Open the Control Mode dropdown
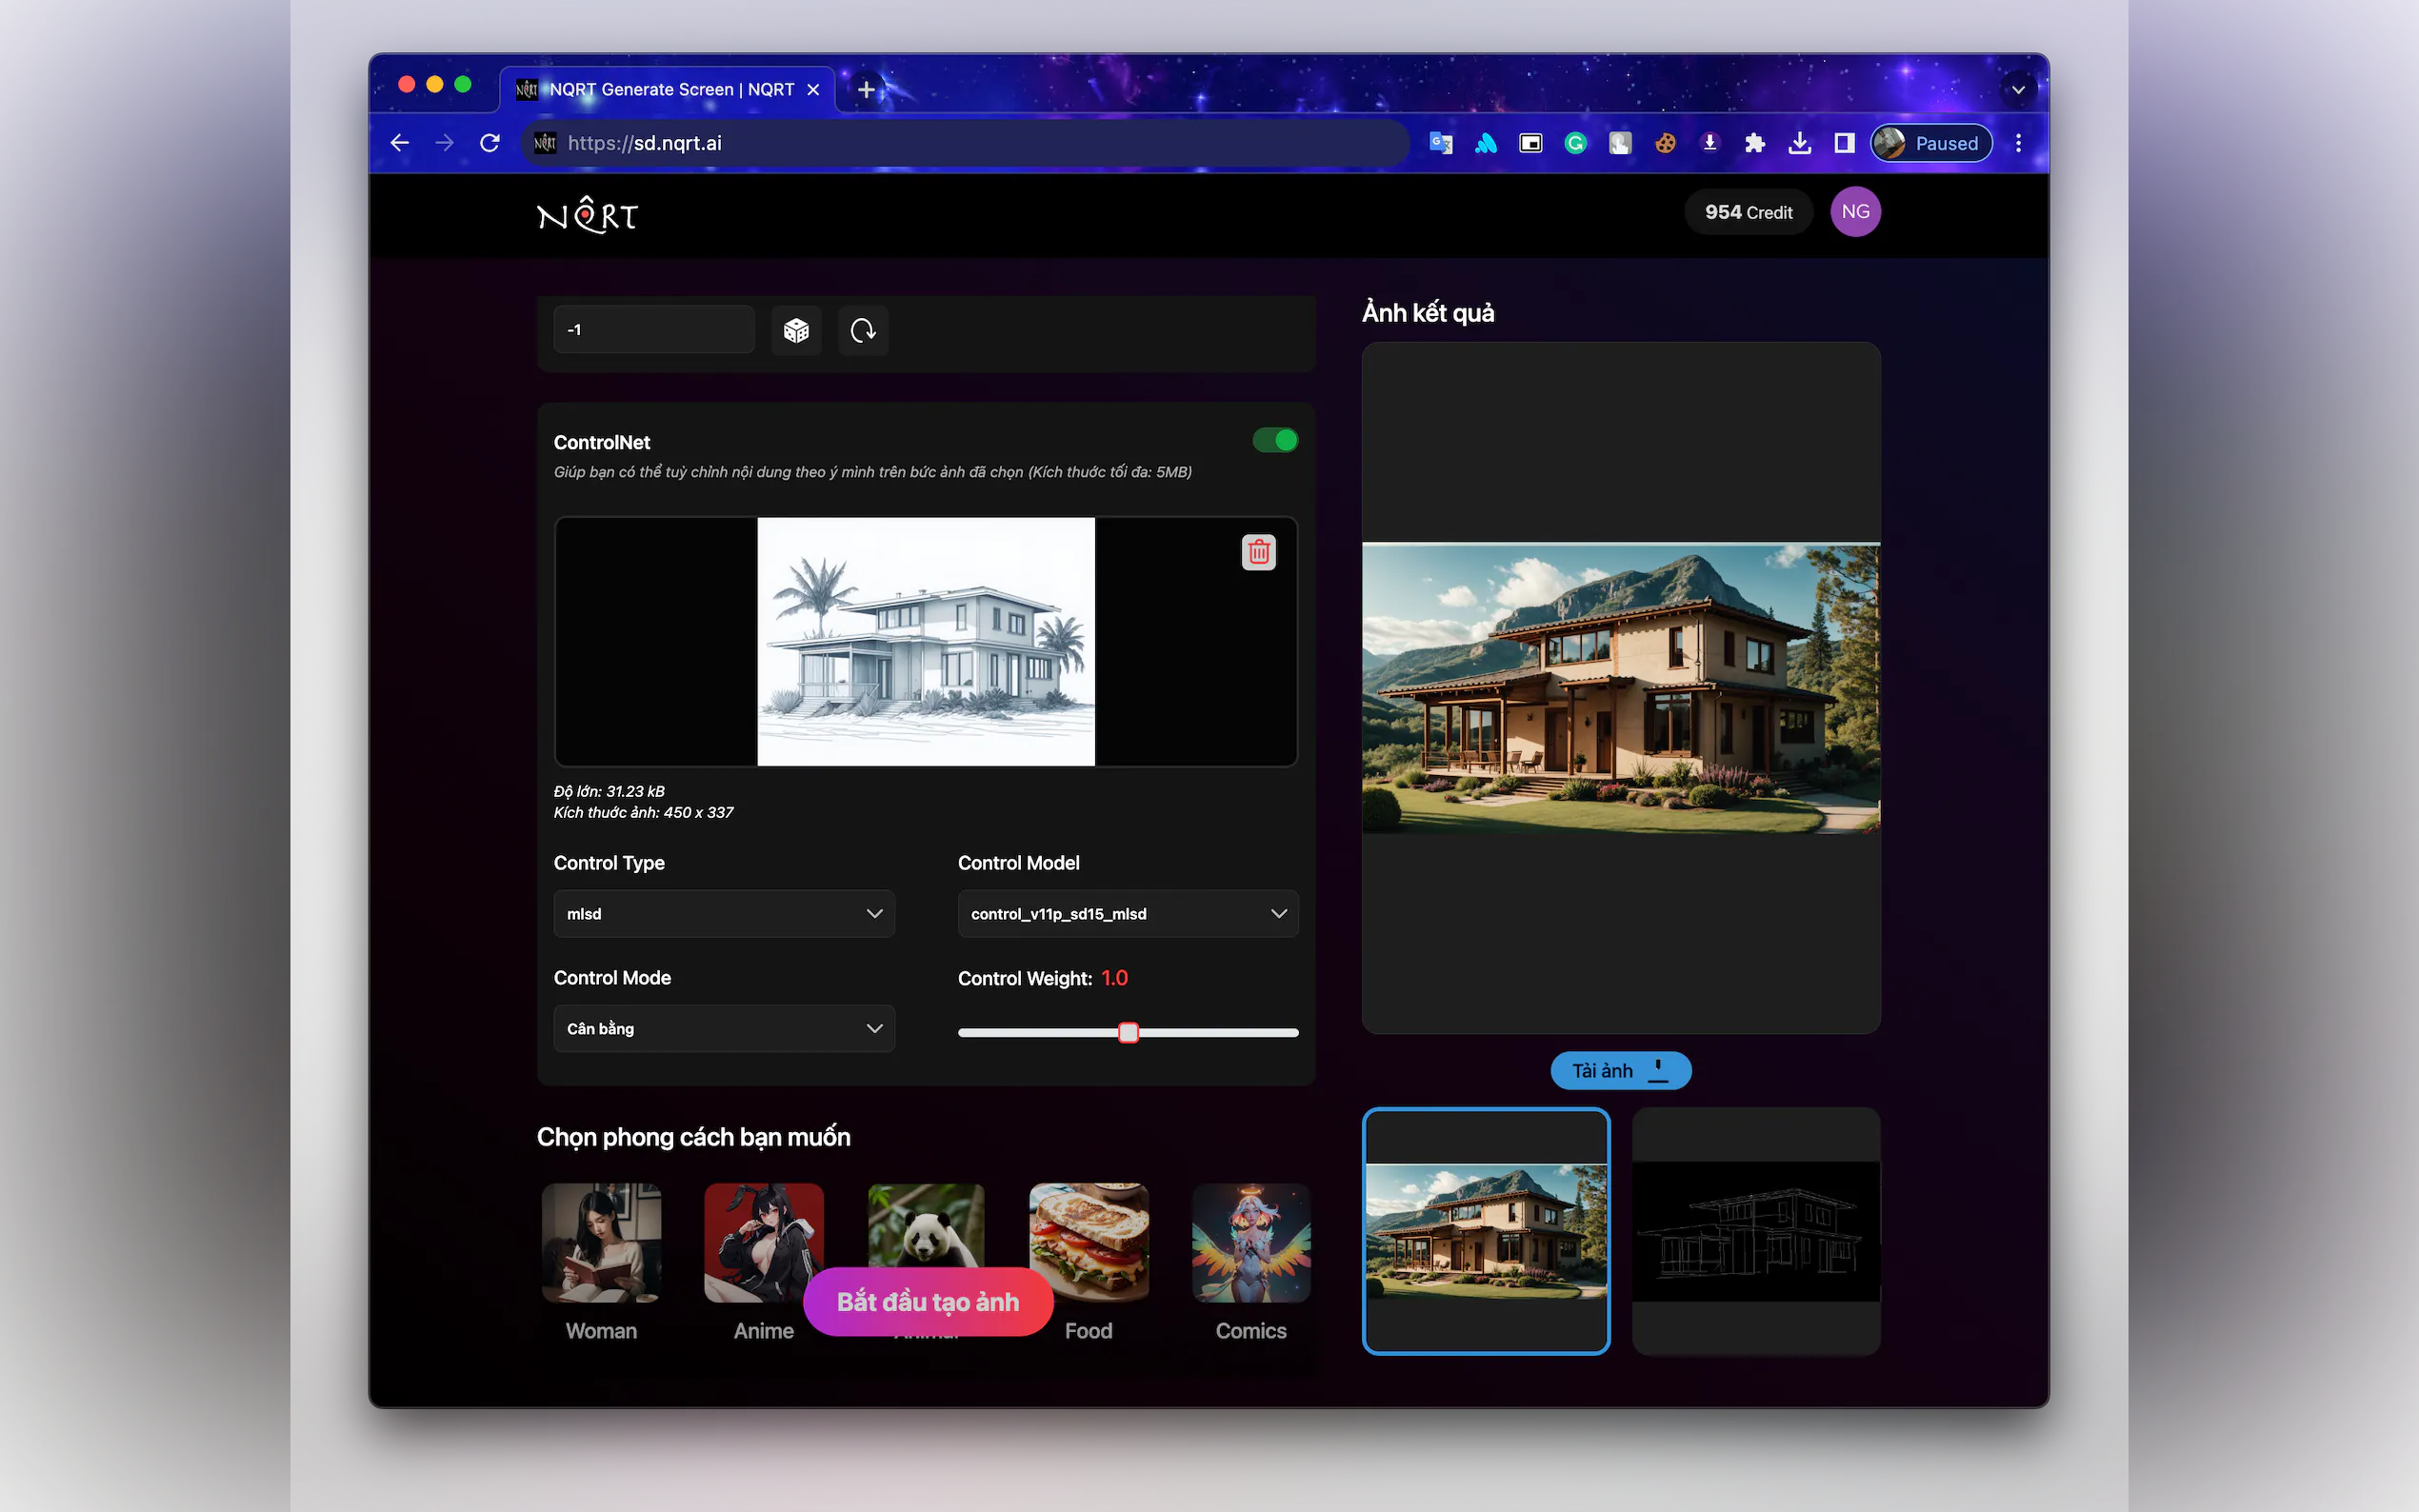 point(723,1028)
